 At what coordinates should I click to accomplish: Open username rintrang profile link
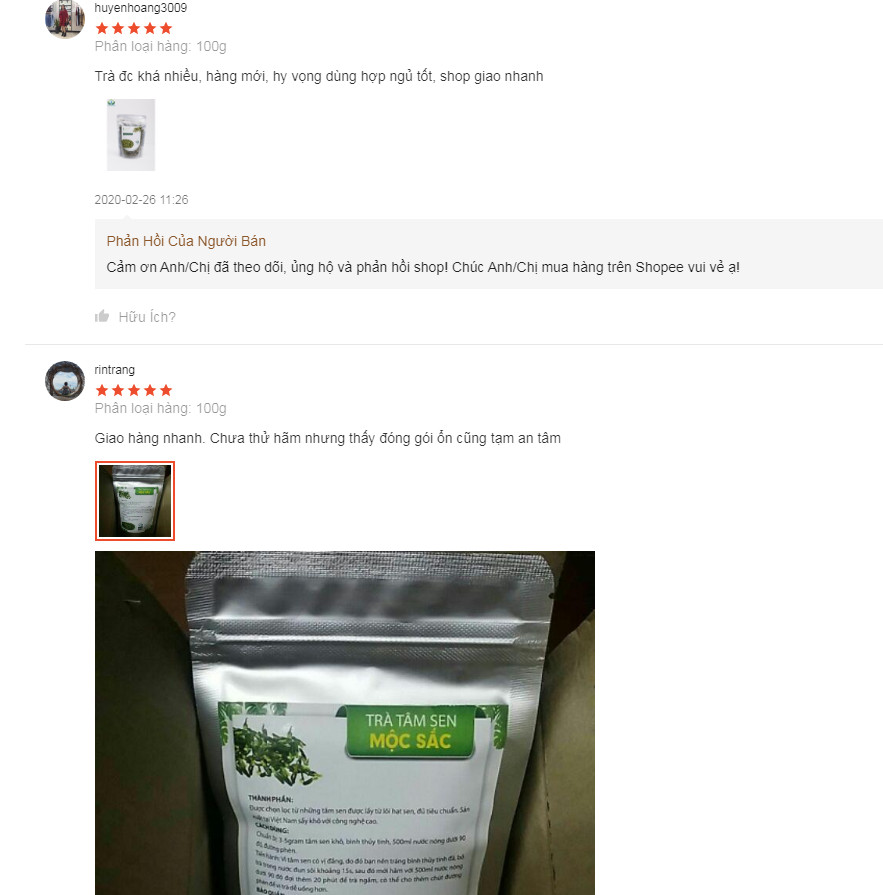115,370
